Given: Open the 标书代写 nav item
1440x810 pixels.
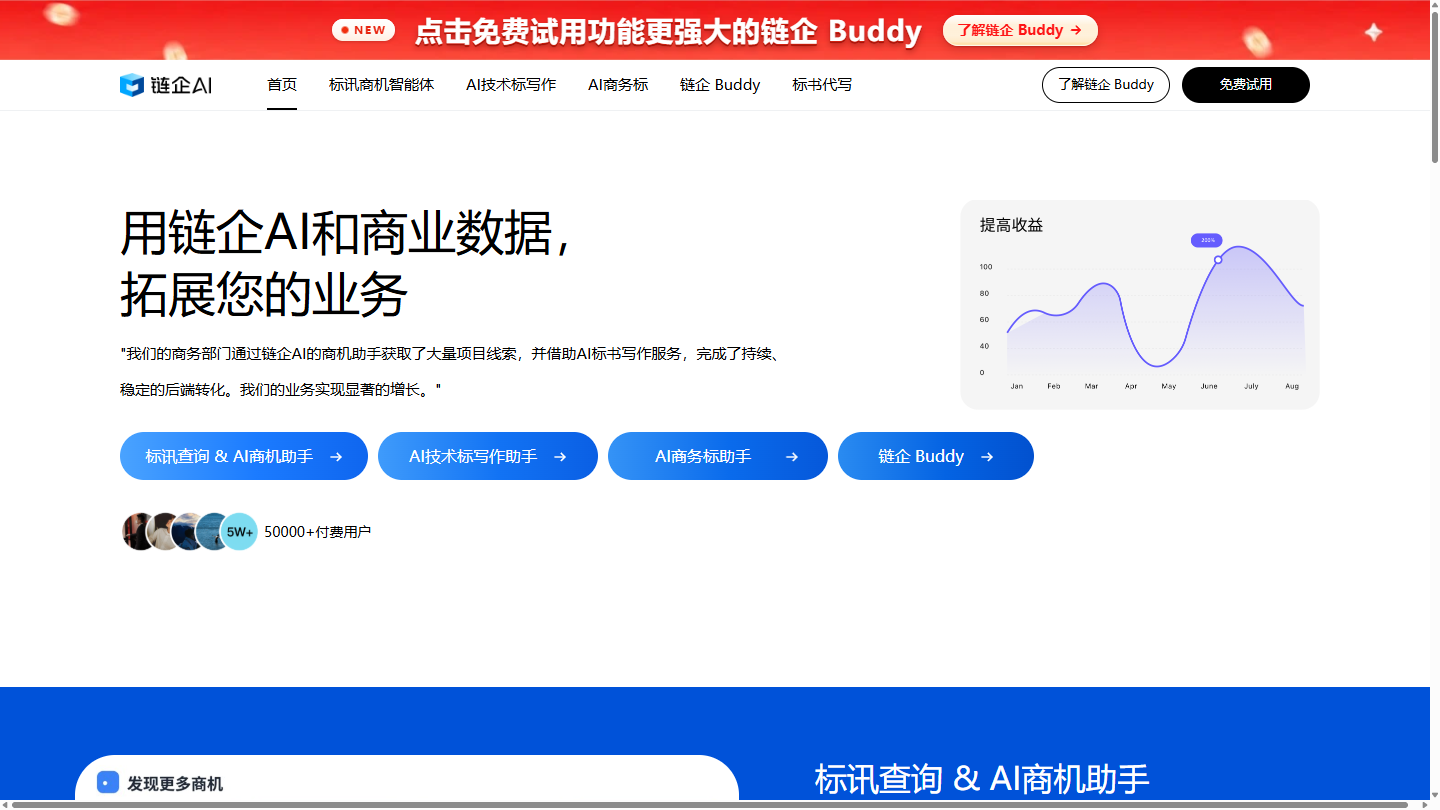Looking at the screenshot, I should 822,85.
